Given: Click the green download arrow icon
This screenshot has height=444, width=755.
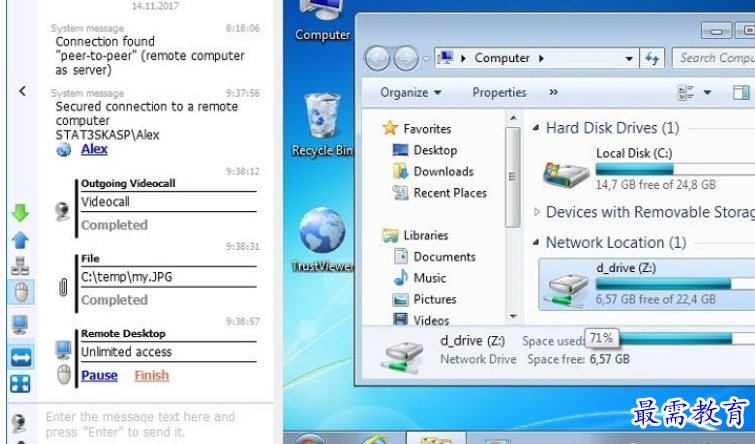Looking at the screenshot, I should (x=20, y=212).
